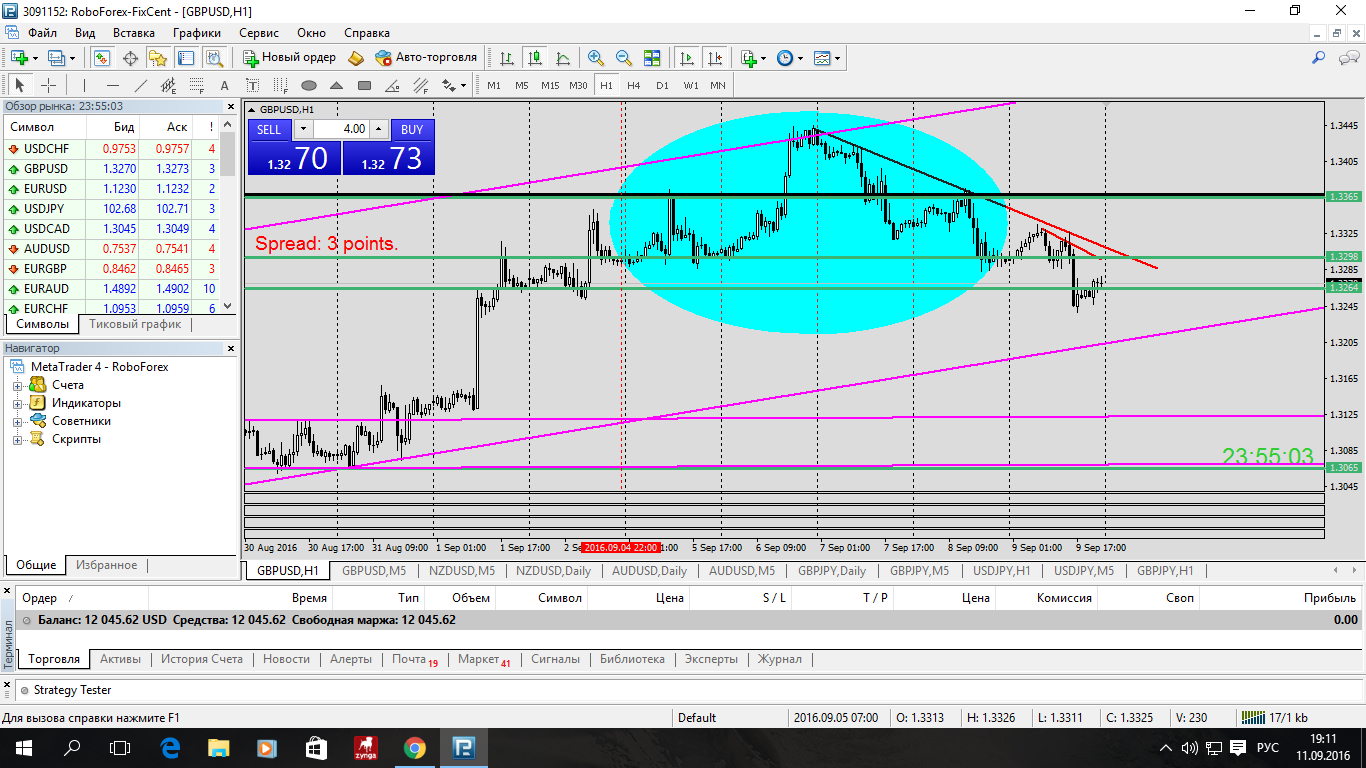Expand the Советники tree node

[17, 421]
